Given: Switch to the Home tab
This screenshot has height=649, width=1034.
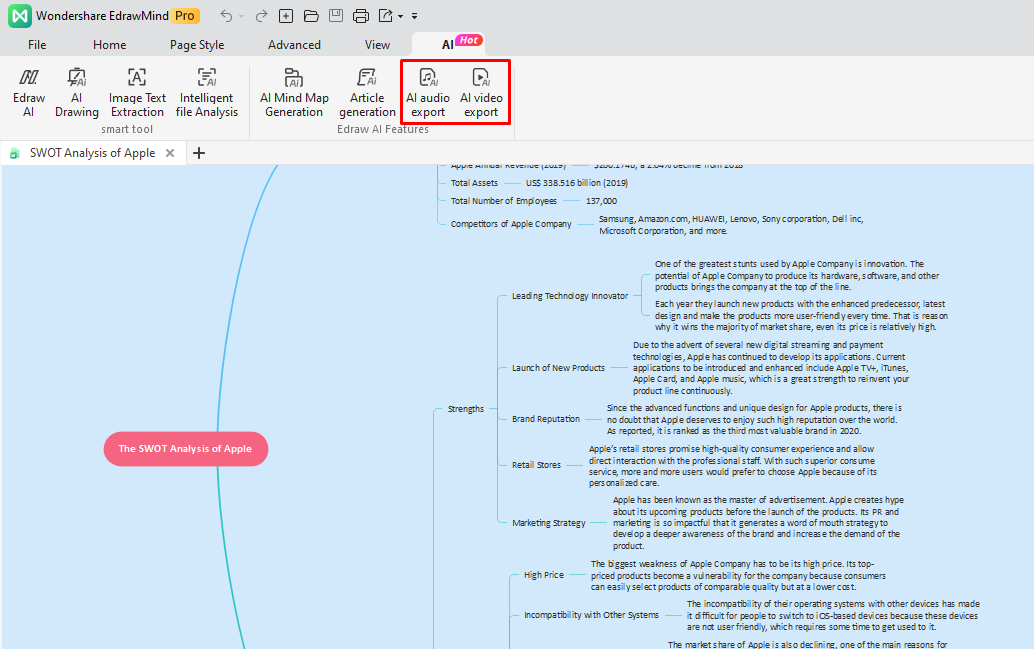Looking at the screenshot, I should [x=109, y=45].
